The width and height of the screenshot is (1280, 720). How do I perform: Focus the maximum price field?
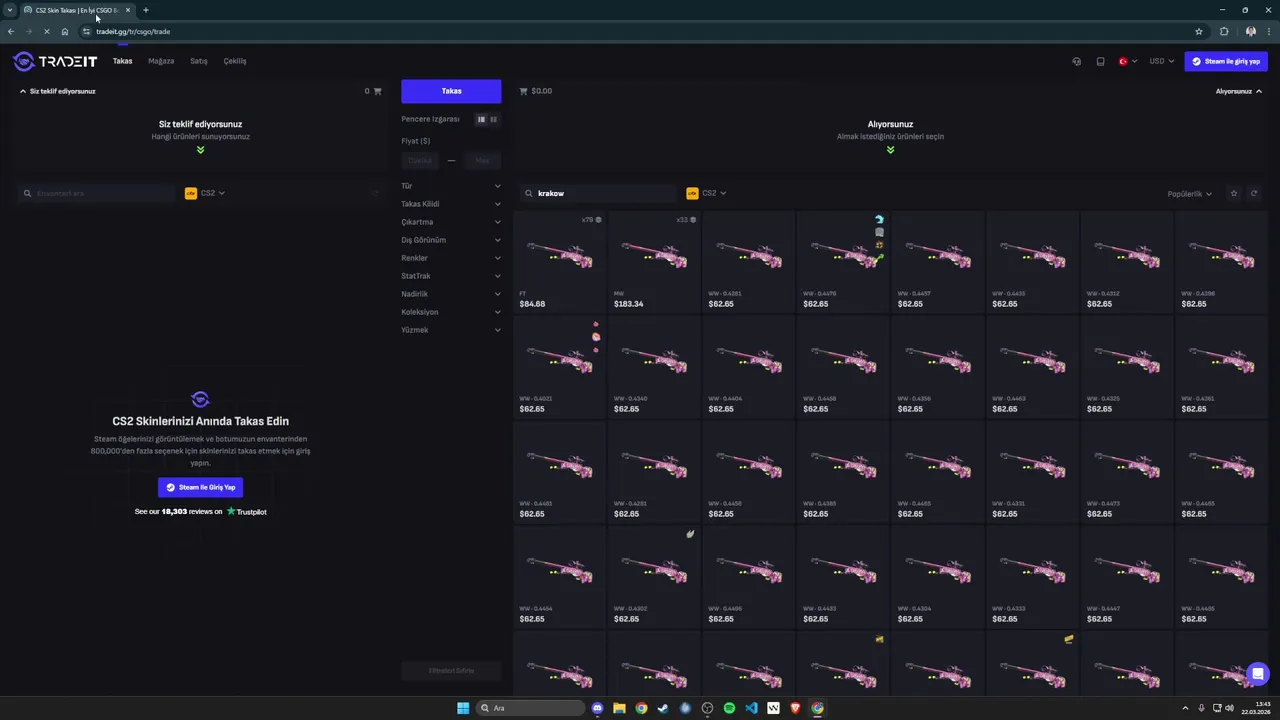482,160
